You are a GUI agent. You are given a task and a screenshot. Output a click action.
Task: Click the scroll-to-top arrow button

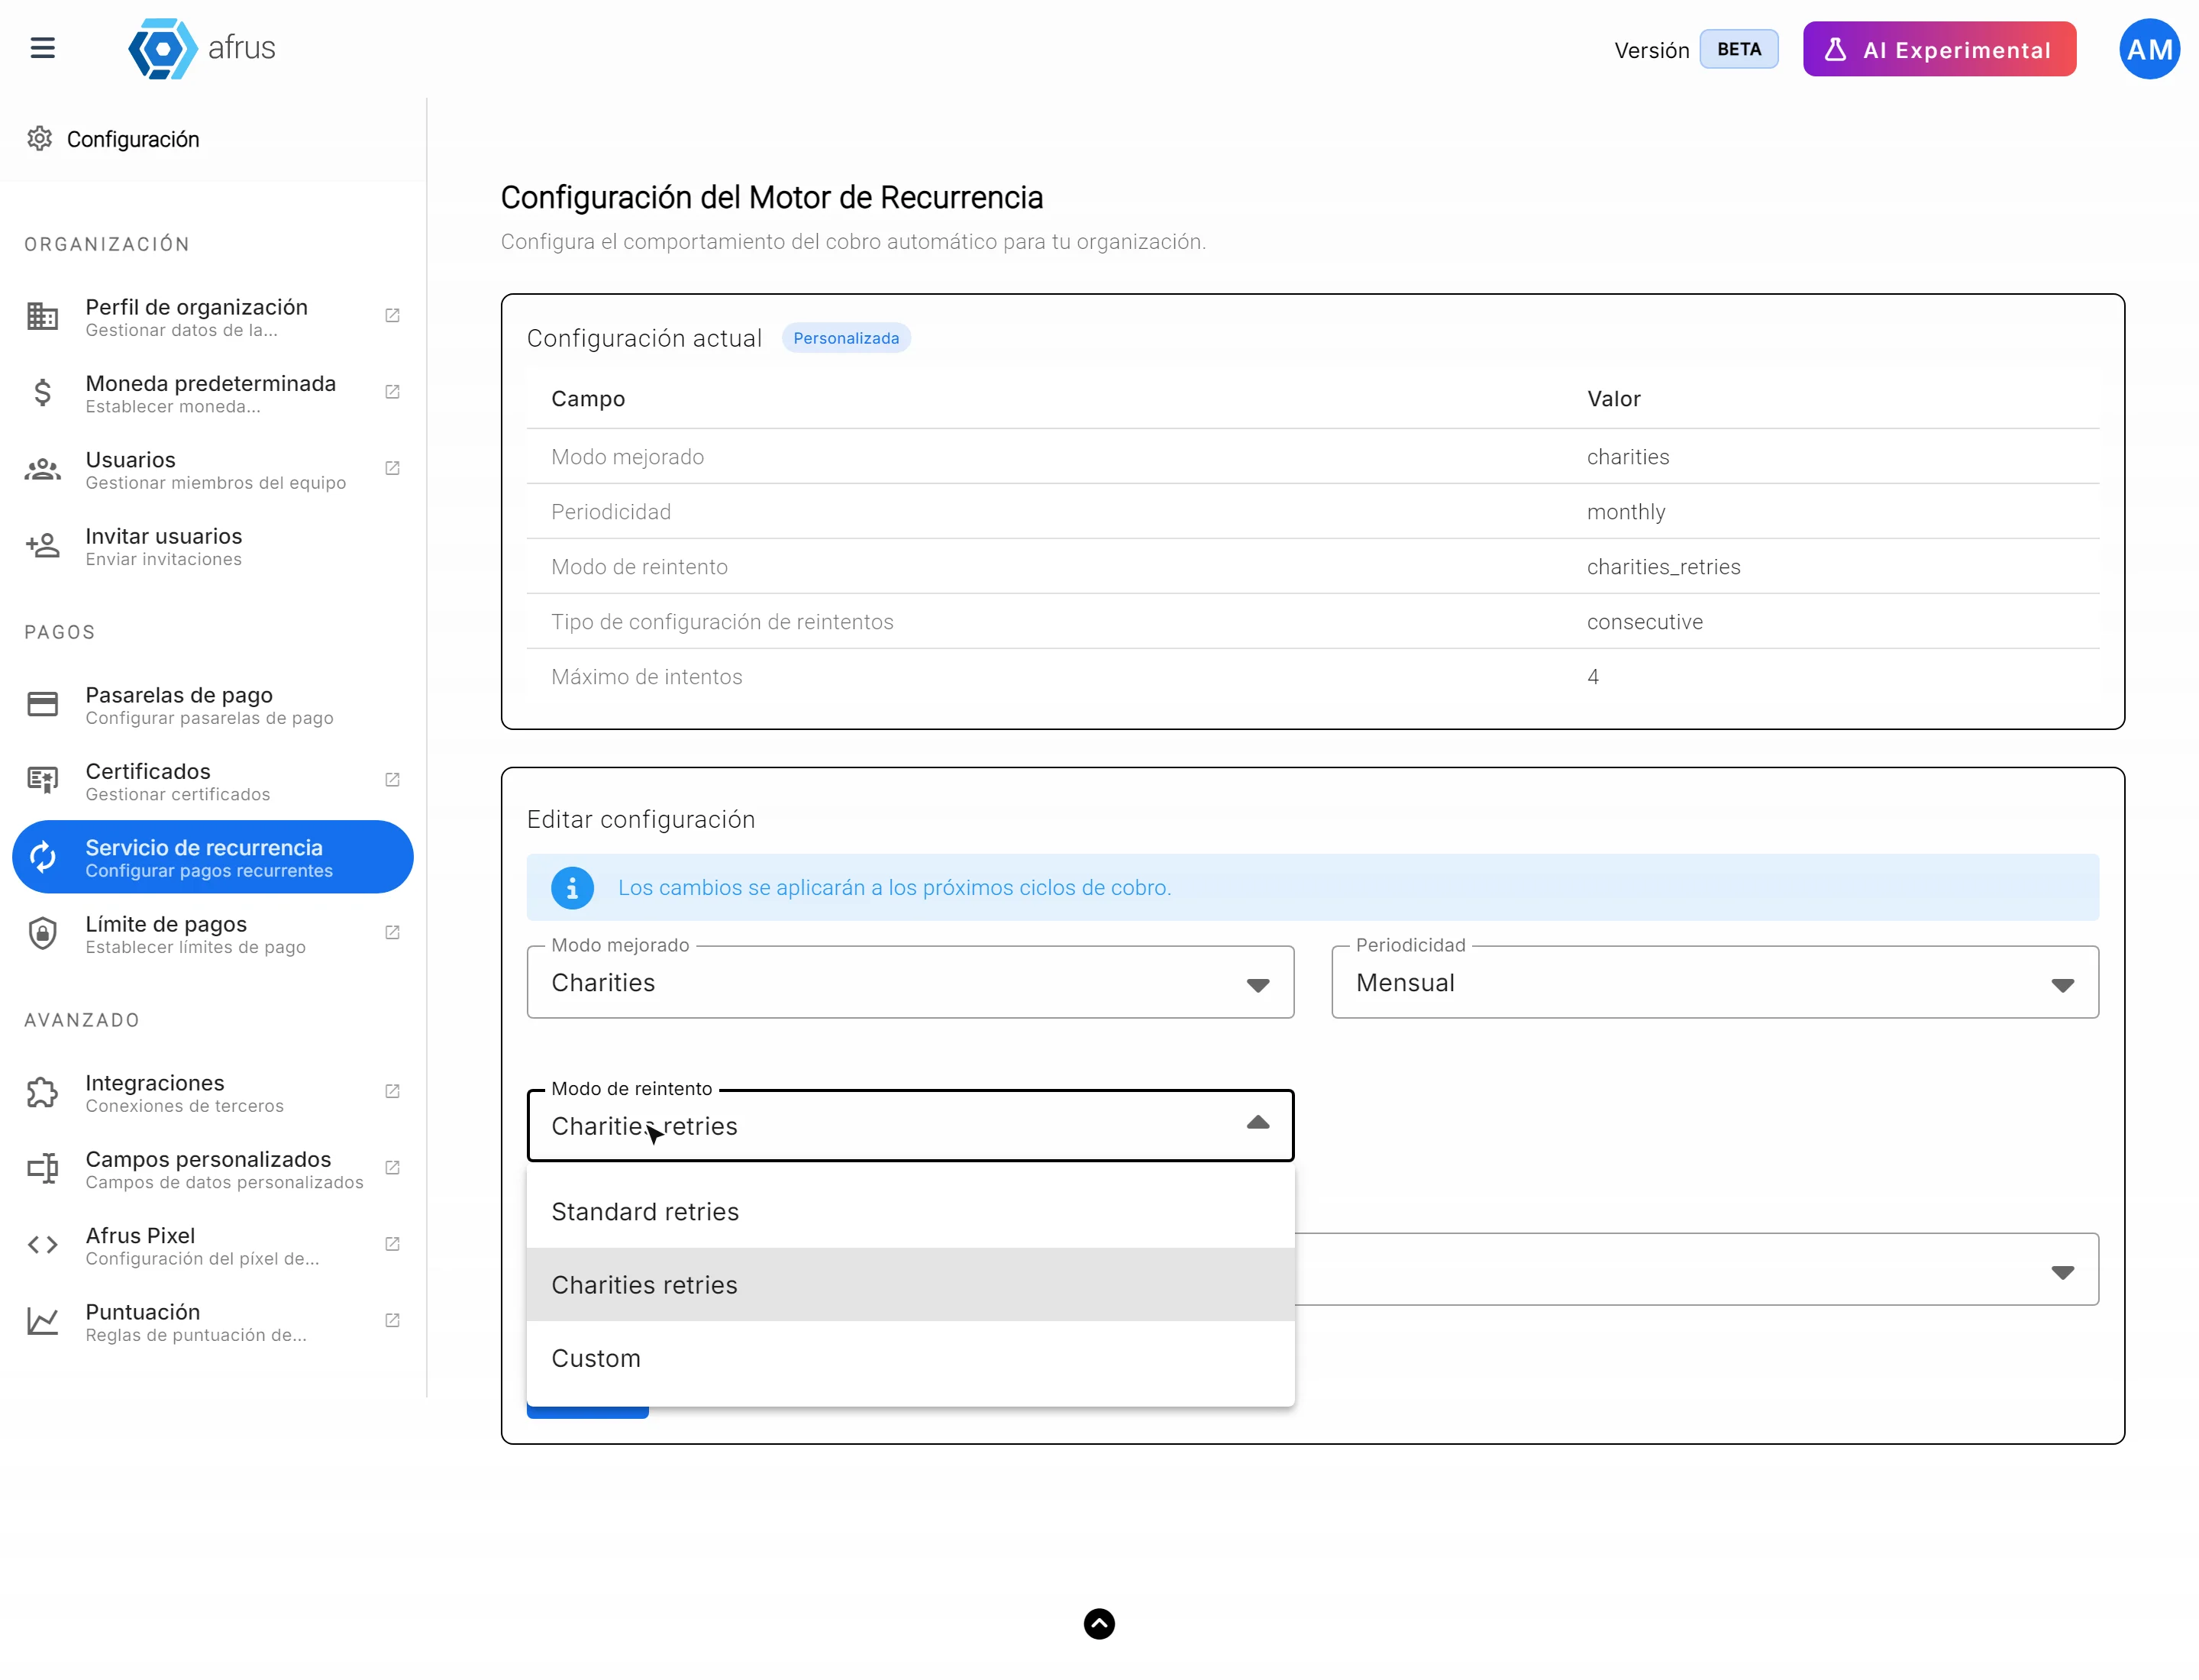pos(1099,1624)
